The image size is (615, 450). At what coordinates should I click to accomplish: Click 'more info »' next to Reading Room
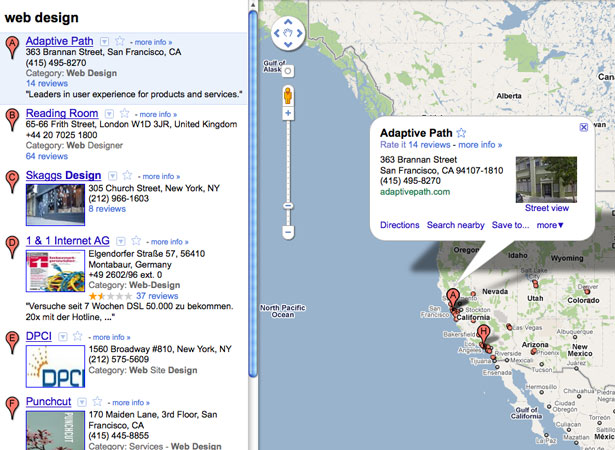click(x=158, y=114)
